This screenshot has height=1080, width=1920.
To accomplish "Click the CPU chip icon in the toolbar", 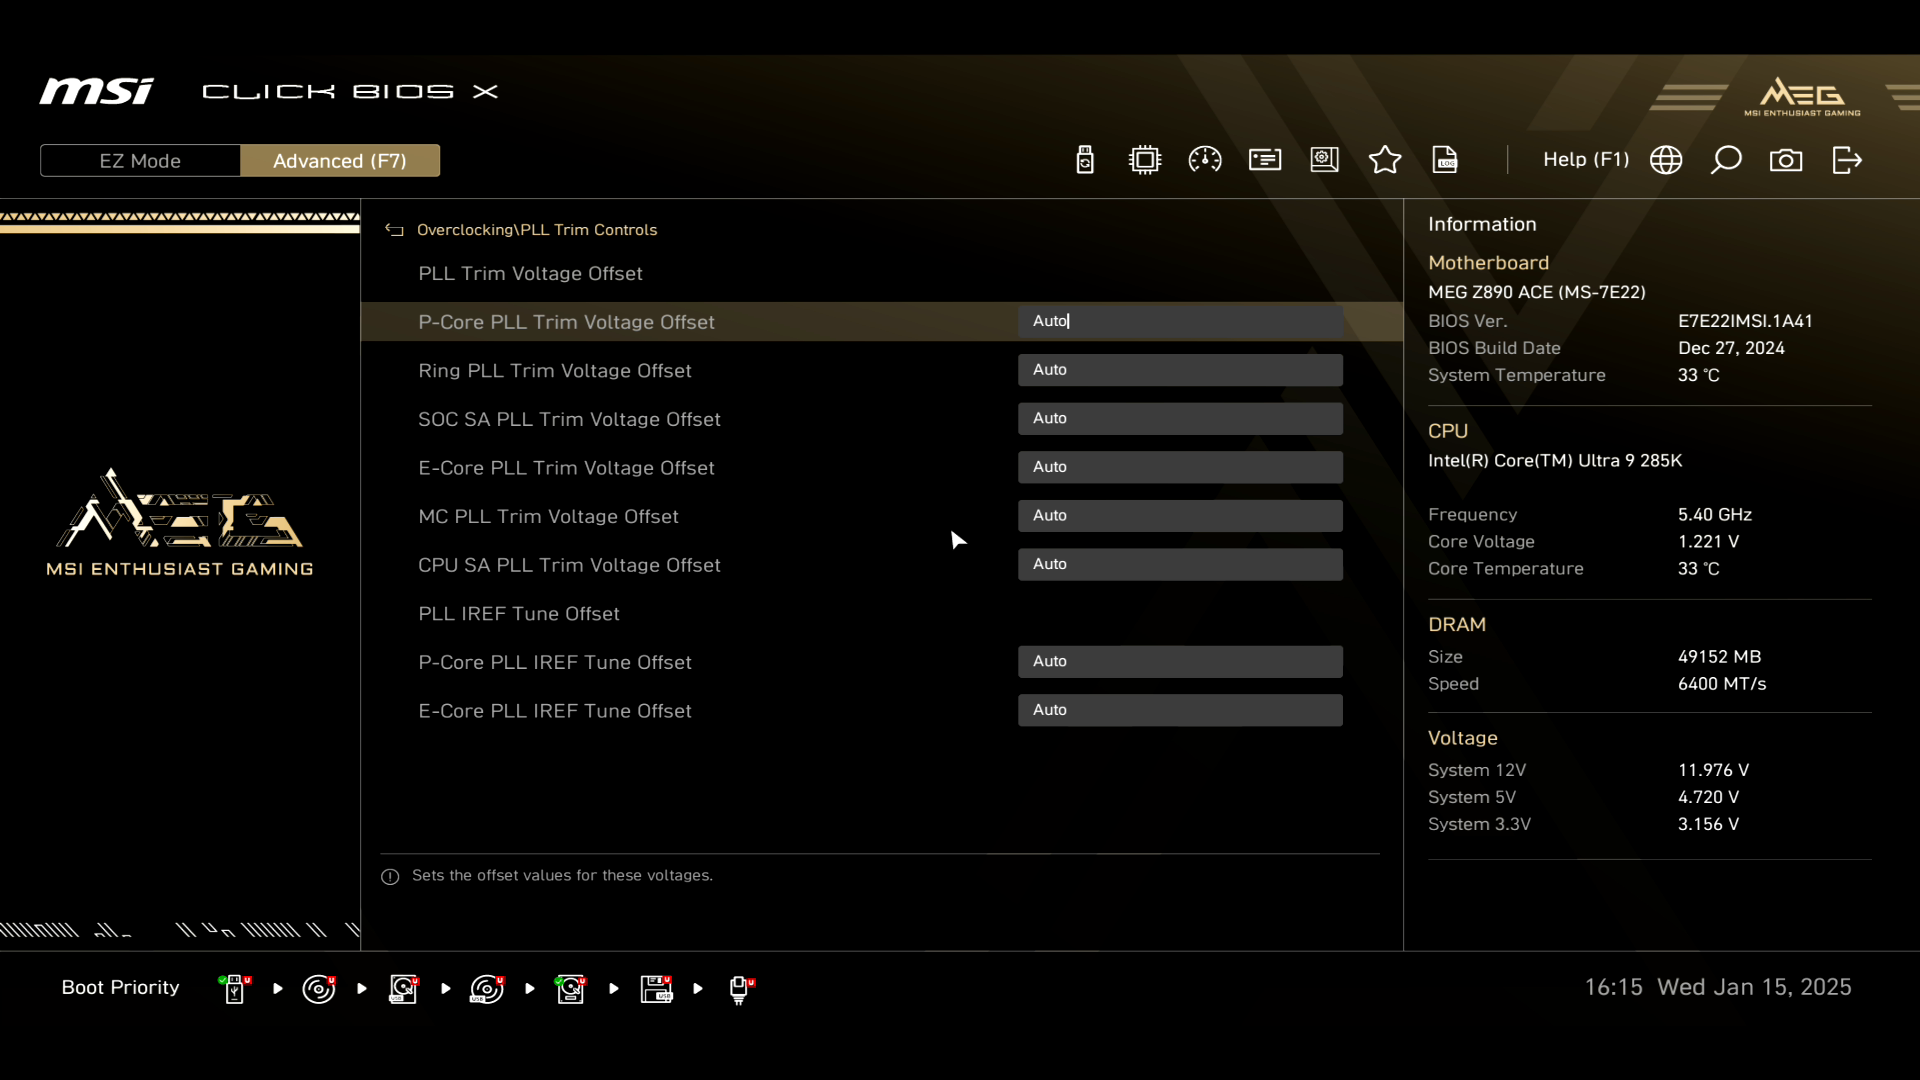I will (x=1145, y=160).
